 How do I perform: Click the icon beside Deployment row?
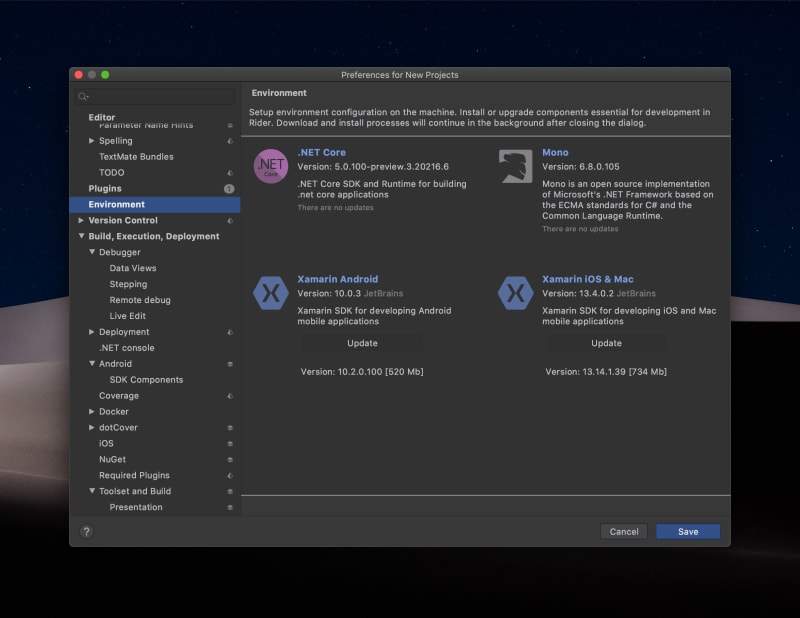tap(230, 332)
